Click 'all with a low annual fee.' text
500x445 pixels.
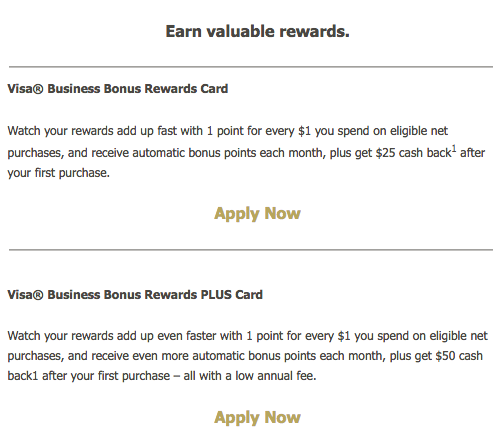tap(250, 376)
